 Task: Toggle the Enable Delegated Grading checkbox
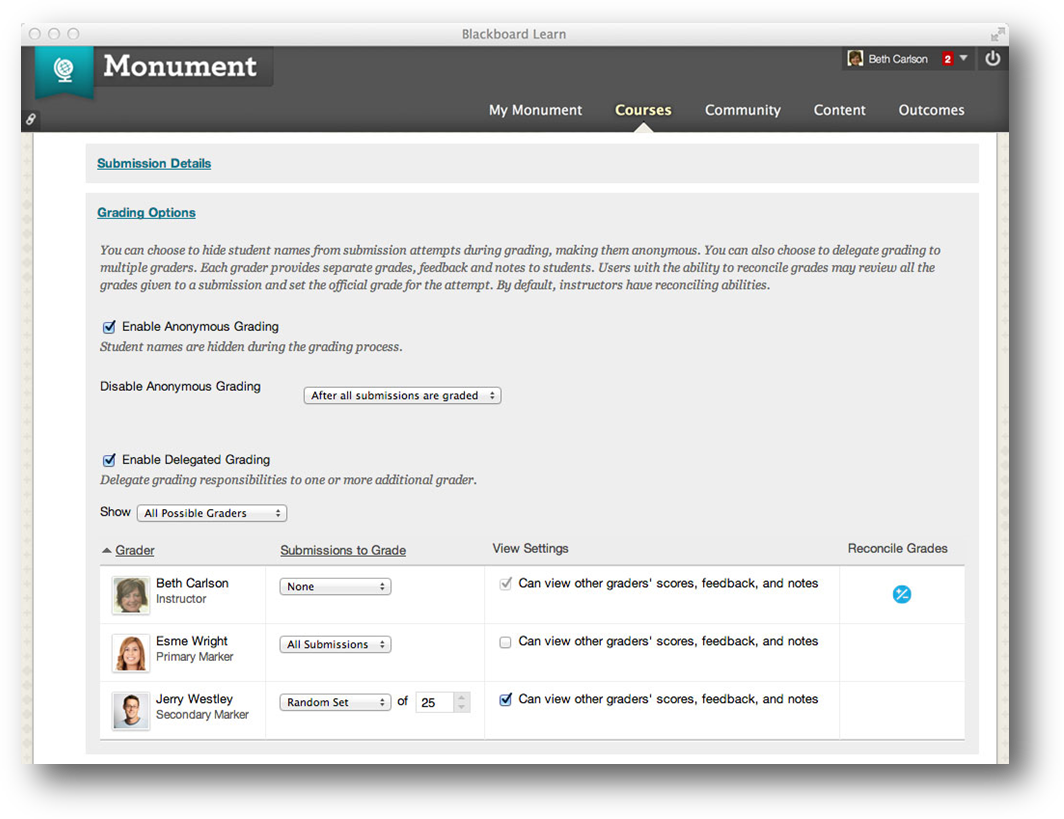(109, 460)
